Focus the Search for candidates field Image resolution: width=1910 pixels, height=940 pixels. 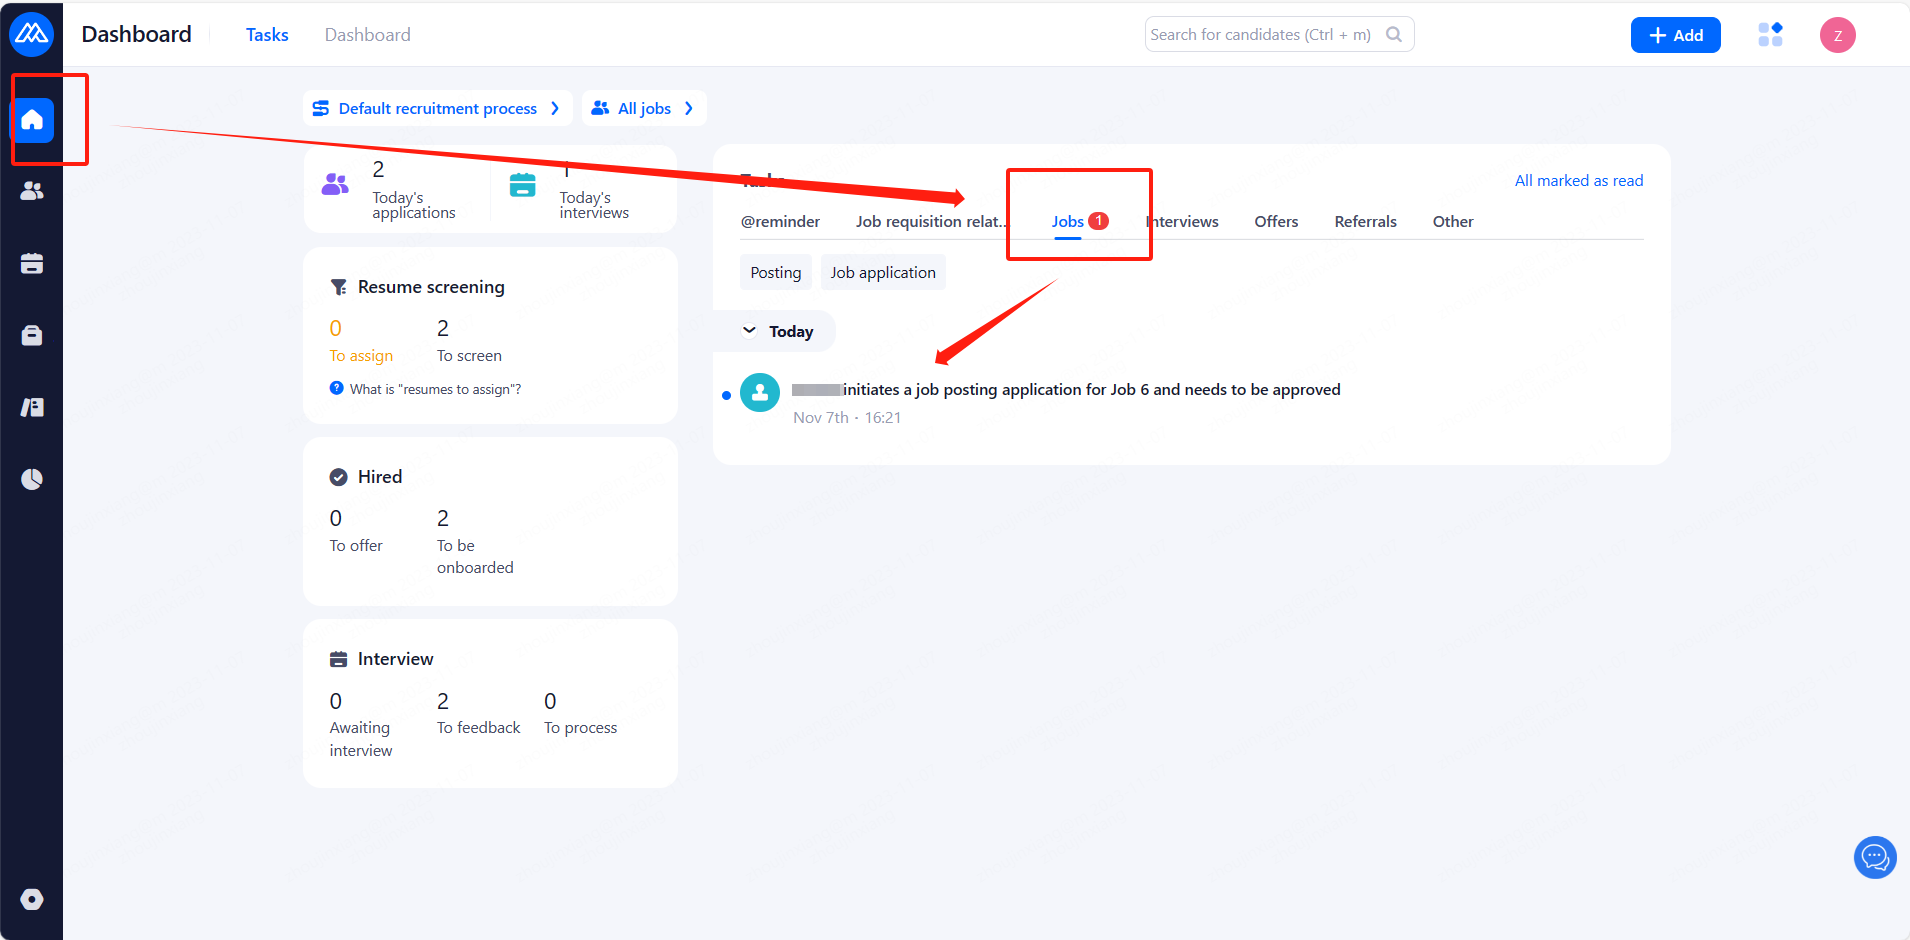pyautogui.click(x=1279, y=34)
